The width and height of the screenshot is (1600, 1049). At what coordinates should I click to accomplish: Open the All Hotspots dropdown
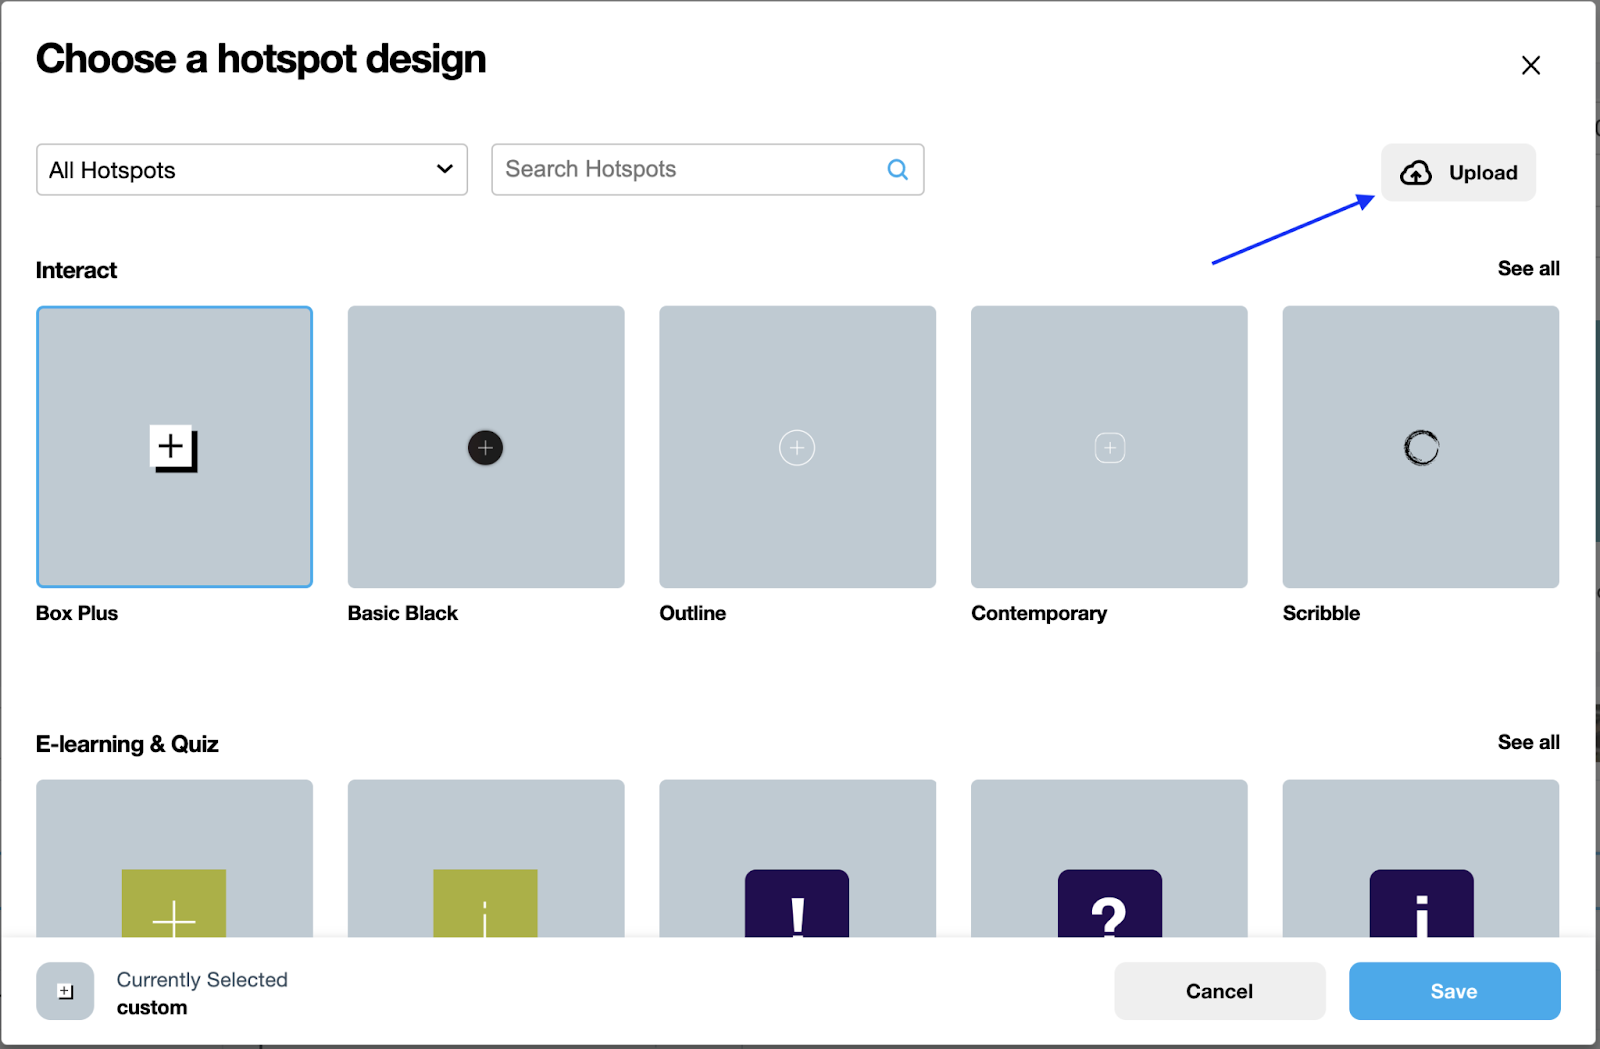click(x=252, y=170)
